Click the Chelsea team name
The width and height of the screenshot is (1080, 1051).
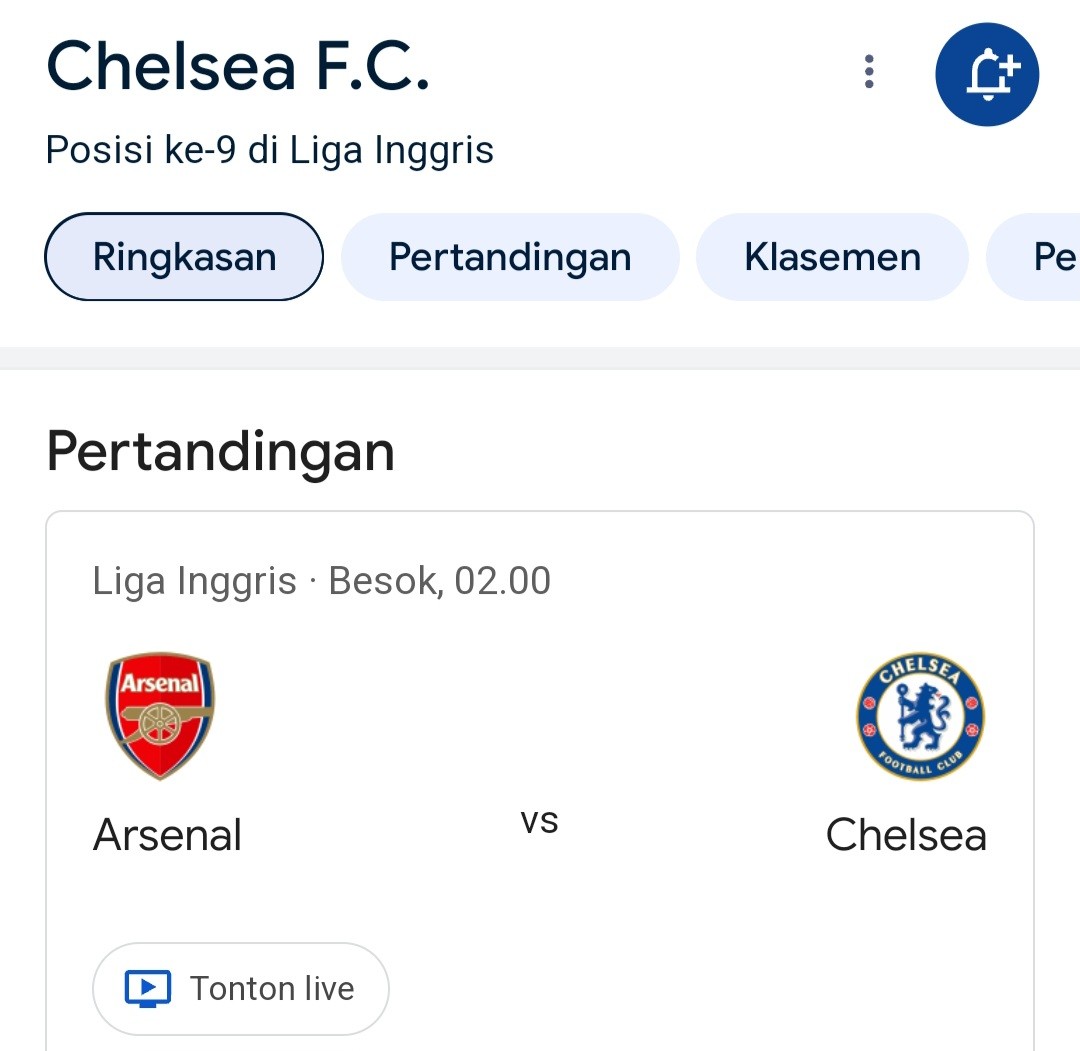906,835
